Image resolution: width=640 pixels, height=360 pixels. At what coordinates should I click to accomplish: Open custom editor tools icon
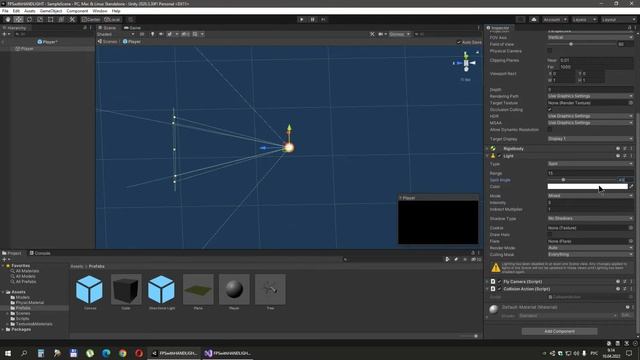pyautogui.click(x=72, y=19)
